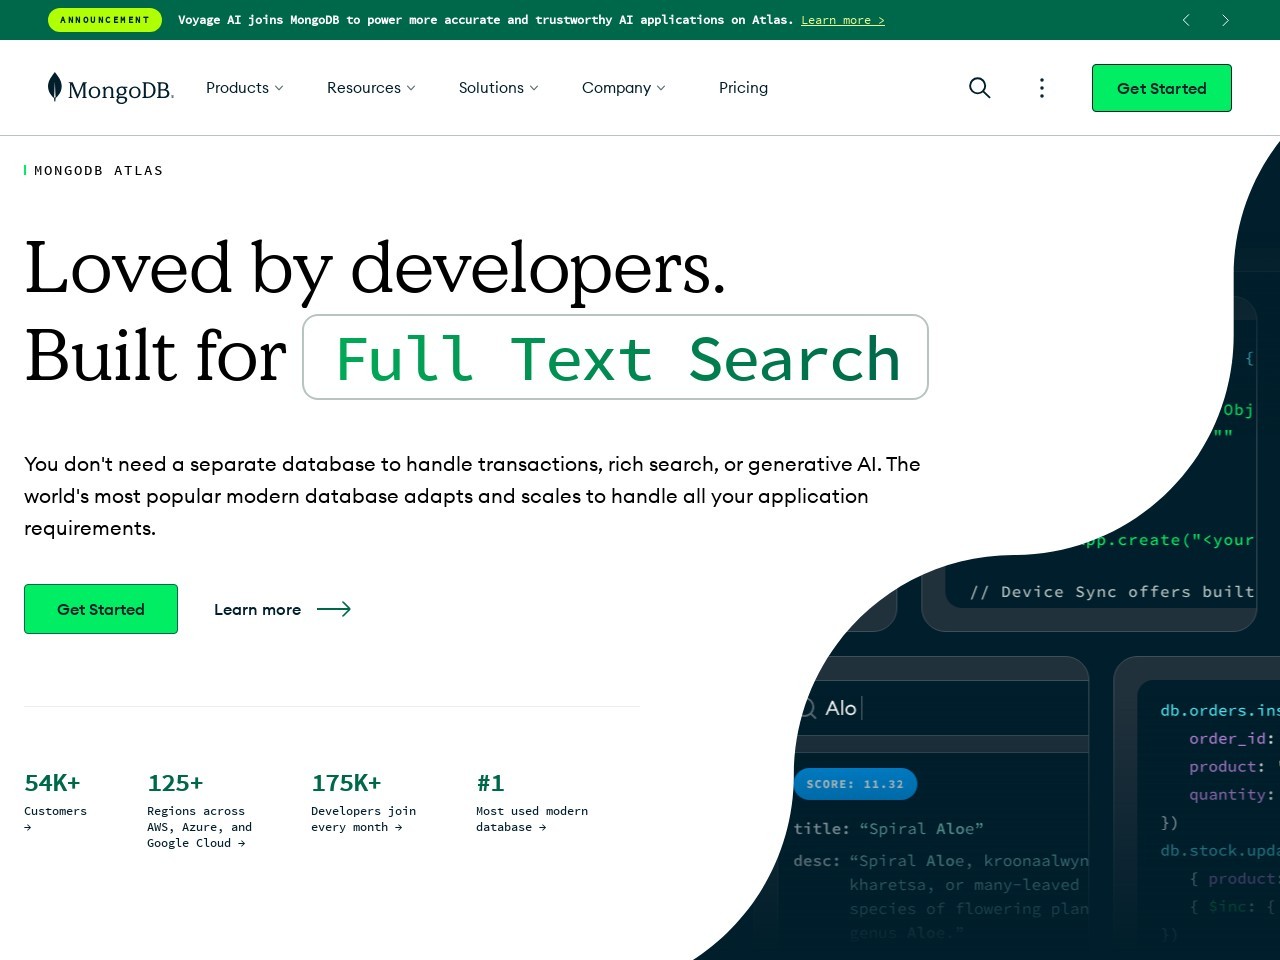Open the 175K+ Developers join stat link
Image resolution: width=1280 pixels, height=960 pixels.
click(364, 802)
